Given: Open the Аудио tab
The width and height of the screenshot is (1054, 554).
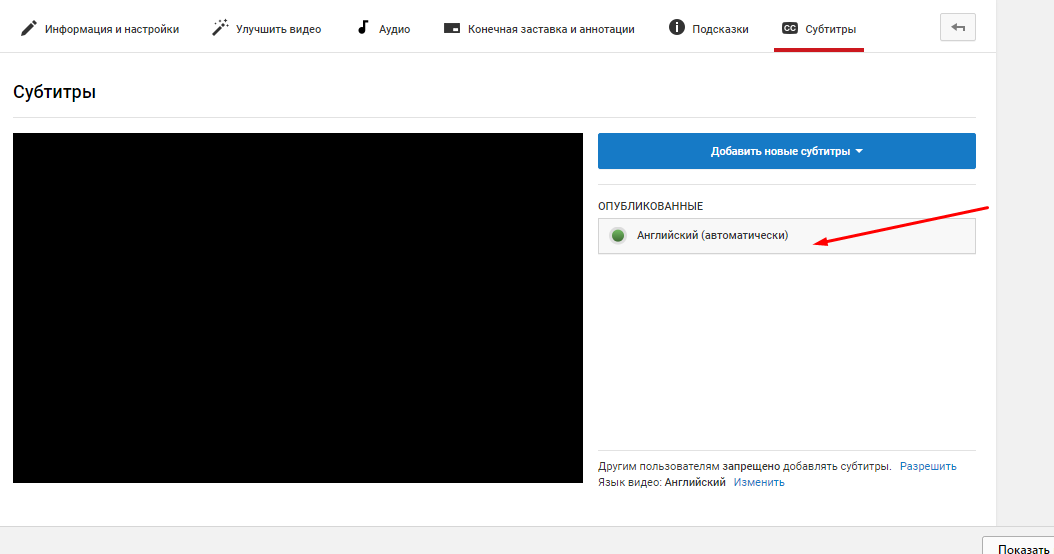Looking at the screenshot, I should click(383, 29).
